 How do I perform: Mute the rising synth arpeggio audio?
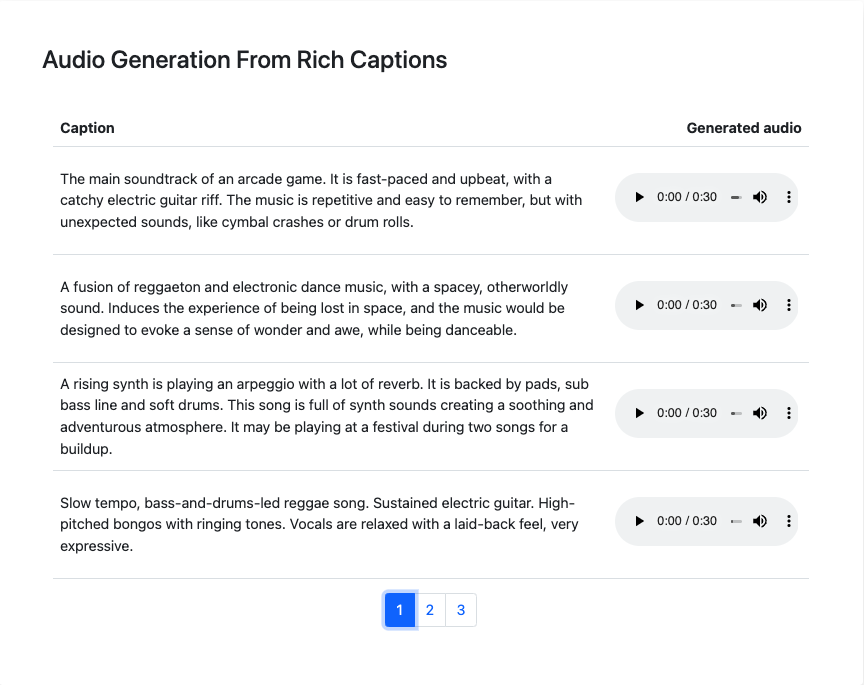click(760, 414)
